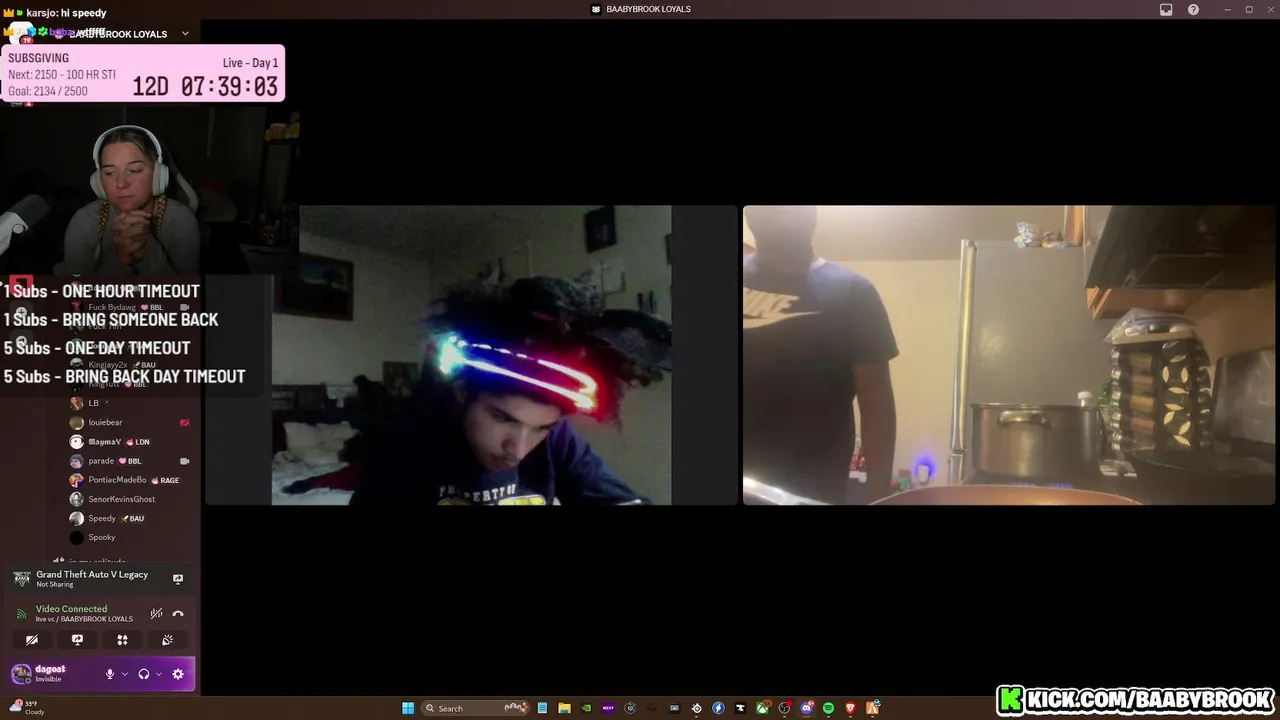Open Spotify from the taskbar
The width and height of the screenshot is (1280, 720).
pos(828,708)
